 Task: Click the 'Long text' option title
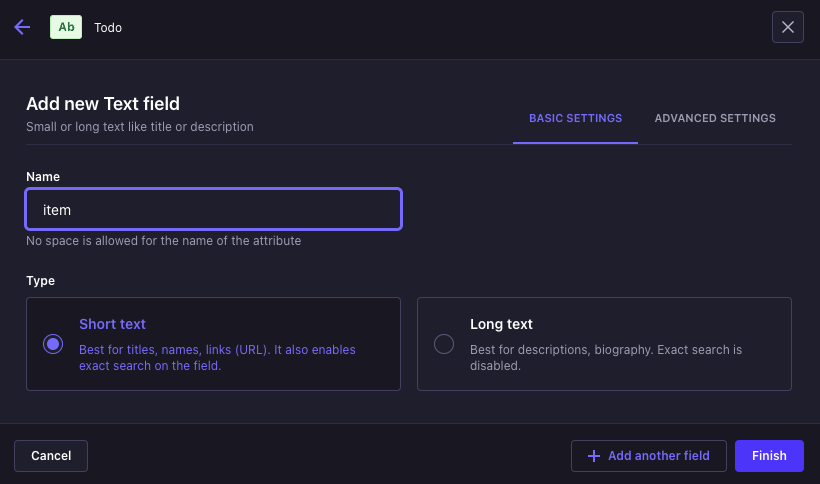[x=501, y=324]
